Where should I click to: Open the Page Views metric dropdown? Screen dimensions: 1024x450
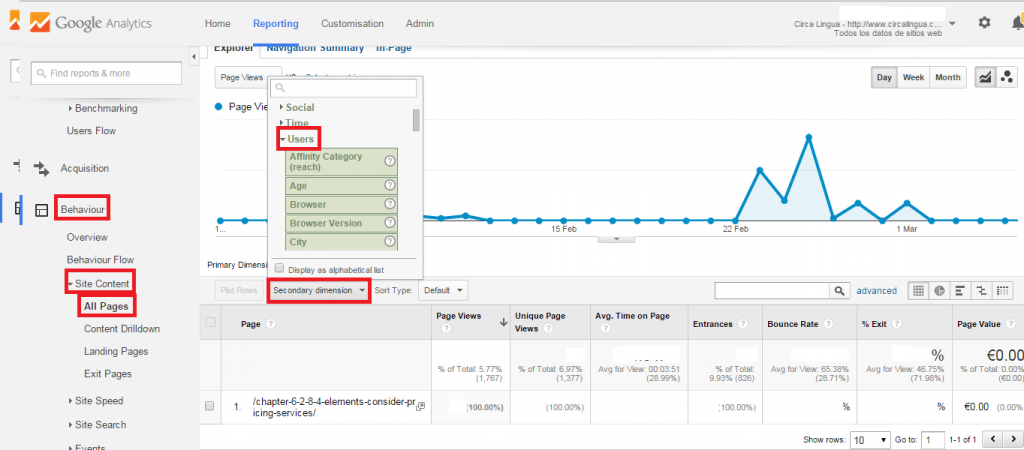click(248, 77)
